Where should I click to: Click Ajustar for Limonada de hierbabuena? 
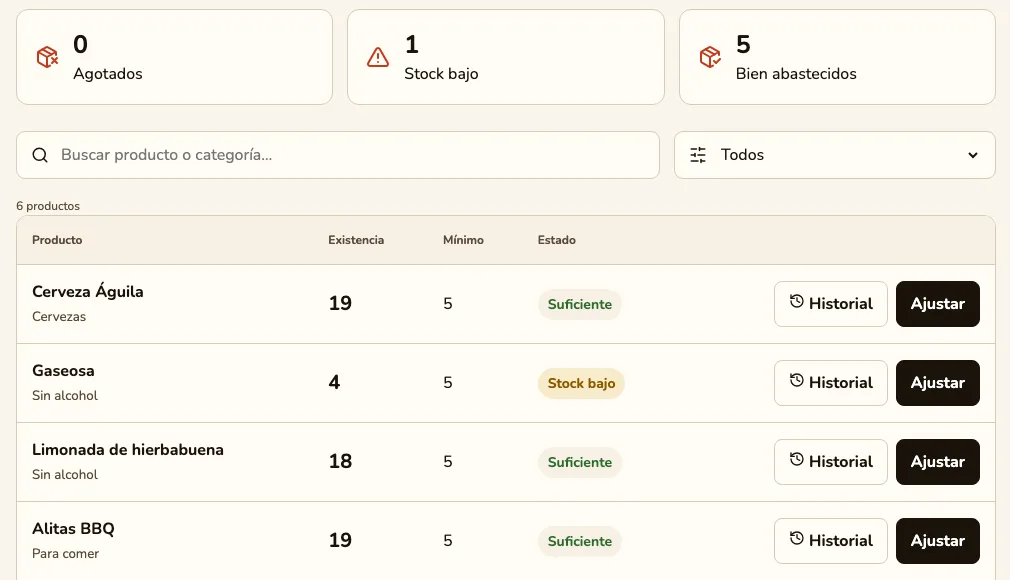click(938, 462)
